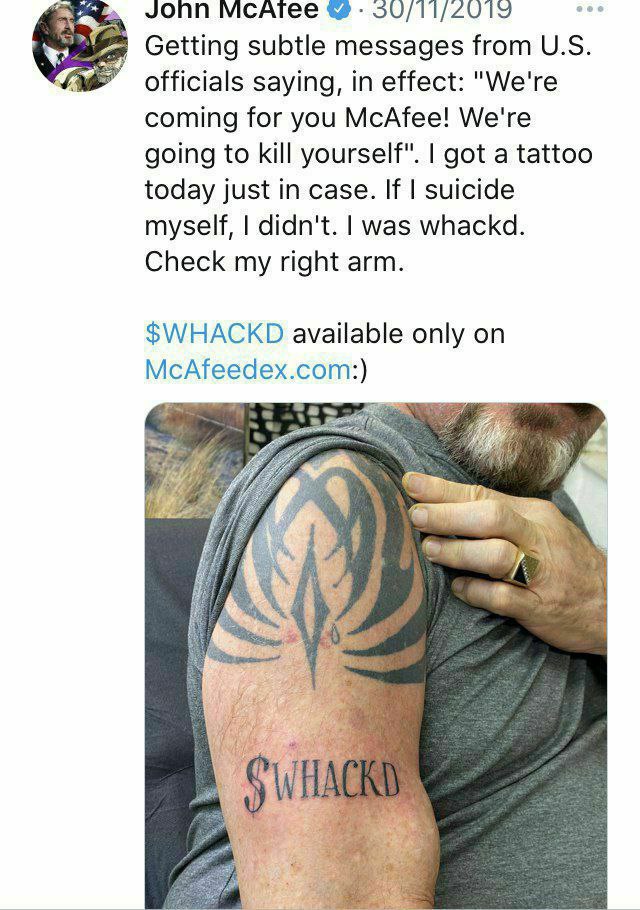Click the blue verified badge

(341, 9)
